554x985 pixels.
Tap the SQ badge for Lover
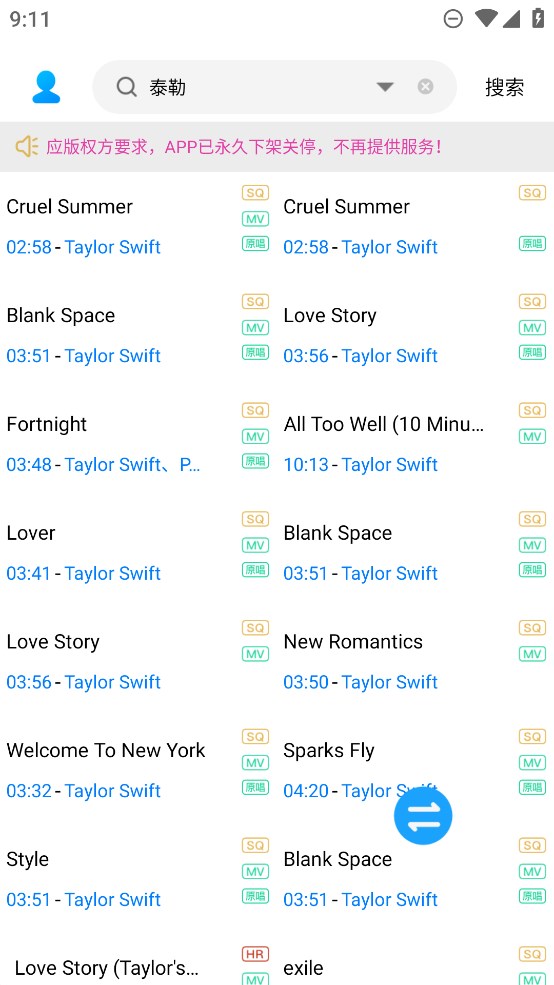256,519
